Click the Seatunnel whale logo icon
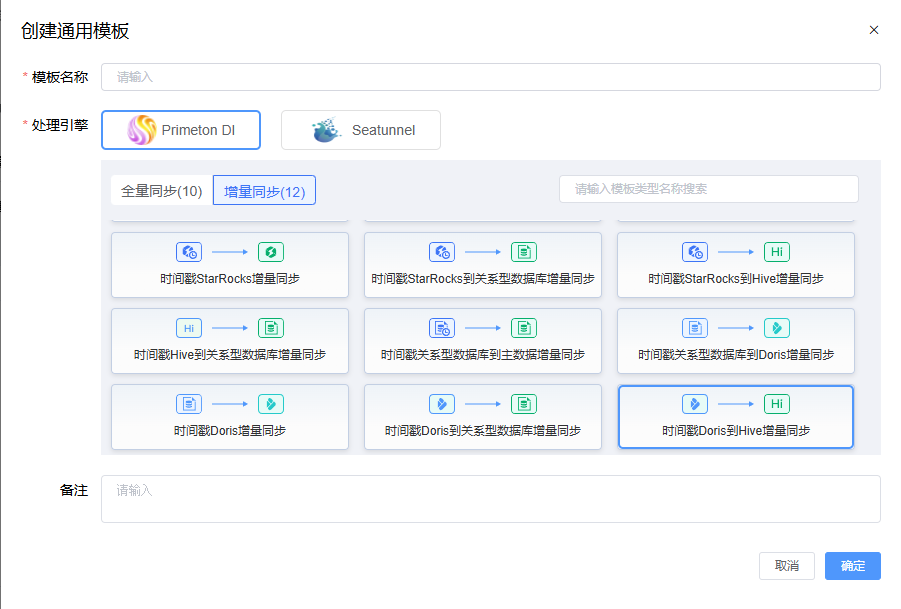901x609 pixels. pyautogui.click(x=326, y=130)
